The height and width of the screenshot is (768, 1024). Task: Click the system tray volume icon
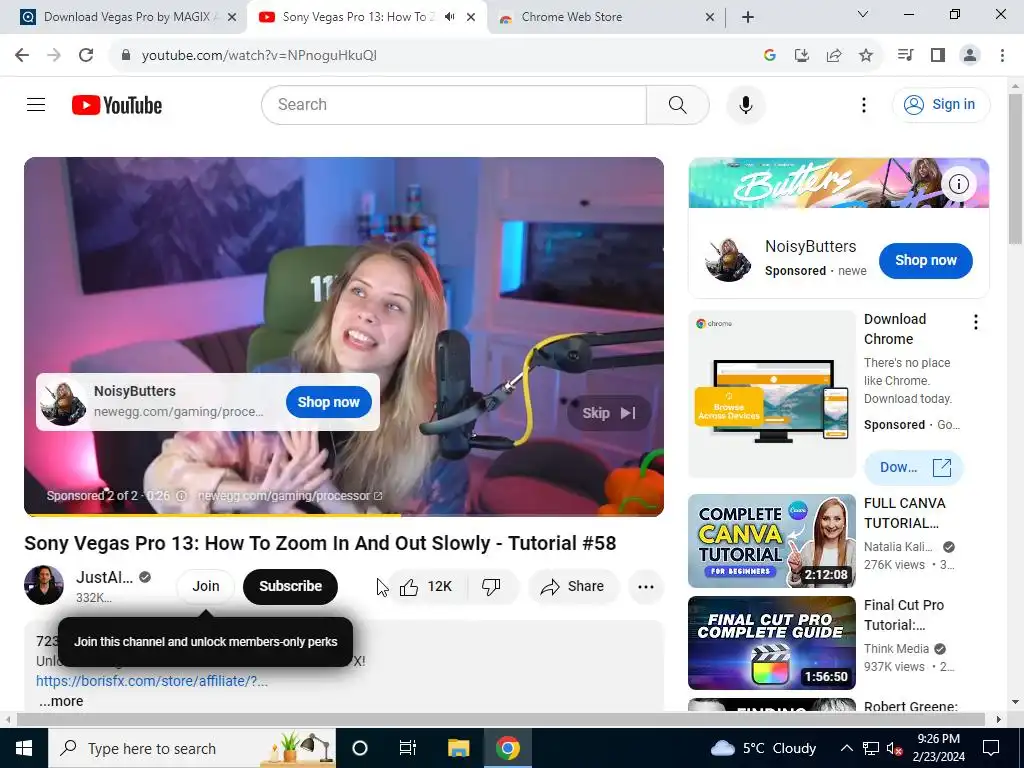[x=894, y=748]
